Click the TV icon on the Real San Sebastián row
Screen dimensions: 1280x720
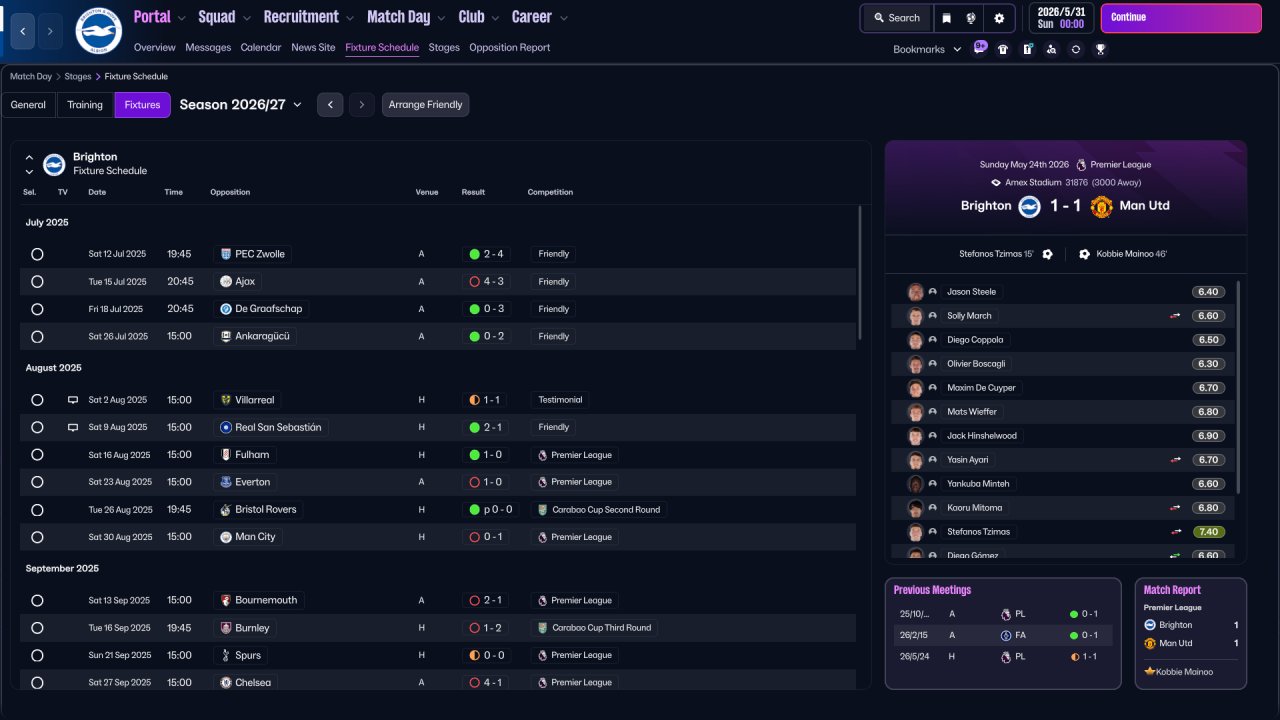(x=73, y=427)
